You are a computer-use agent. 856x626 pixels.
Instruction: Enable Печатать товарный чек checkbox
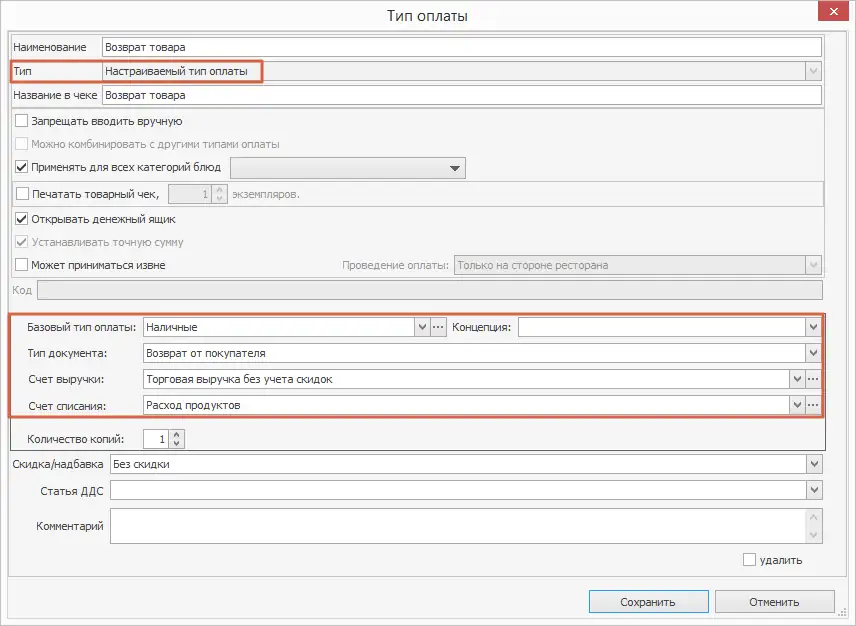tap(22, 194)
